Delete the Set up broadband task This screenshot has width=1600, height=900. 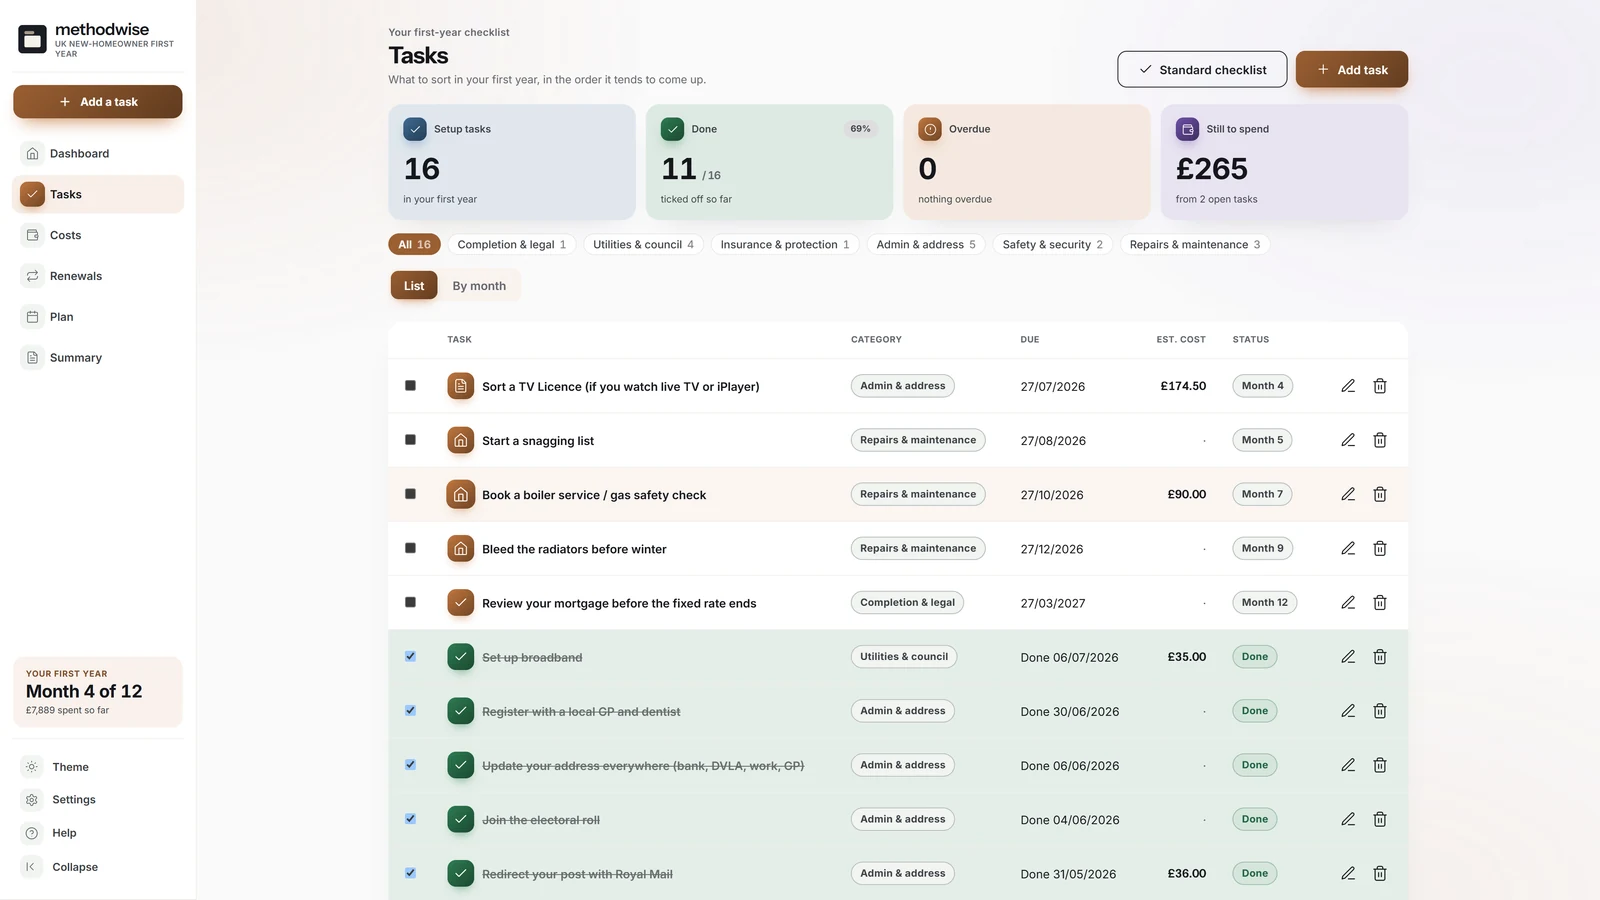pyautogui.click(x=1380, y=657)
